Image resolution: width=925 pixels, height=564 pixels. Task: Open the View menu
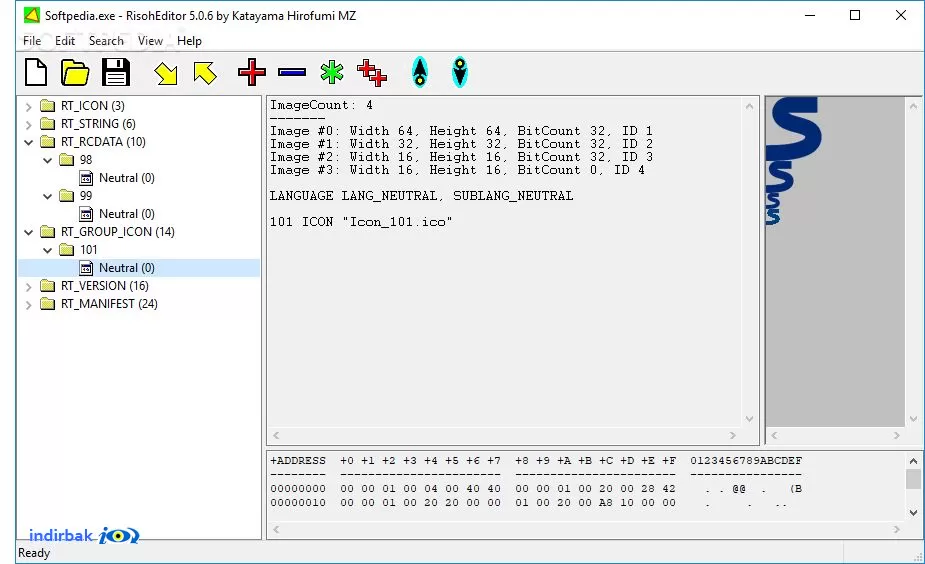click(x=150, y=41)
